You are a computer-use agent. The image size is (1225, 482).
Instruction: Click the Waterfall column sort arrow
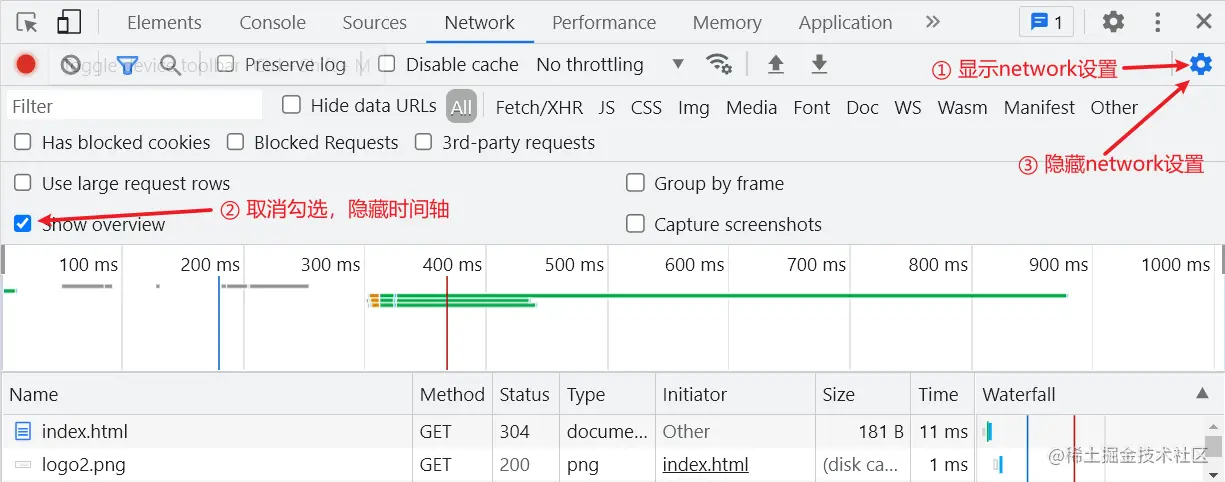[1202, 394]
